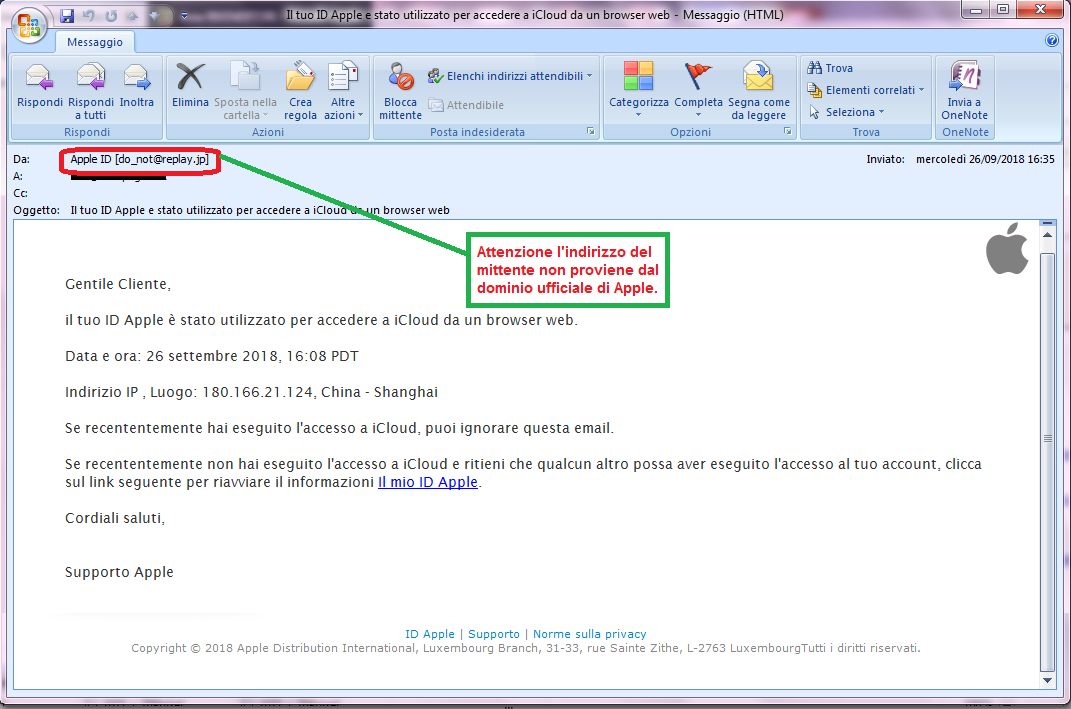Click Invia a OneNote icon
The image size is (1071, 709).
(964, 76)
